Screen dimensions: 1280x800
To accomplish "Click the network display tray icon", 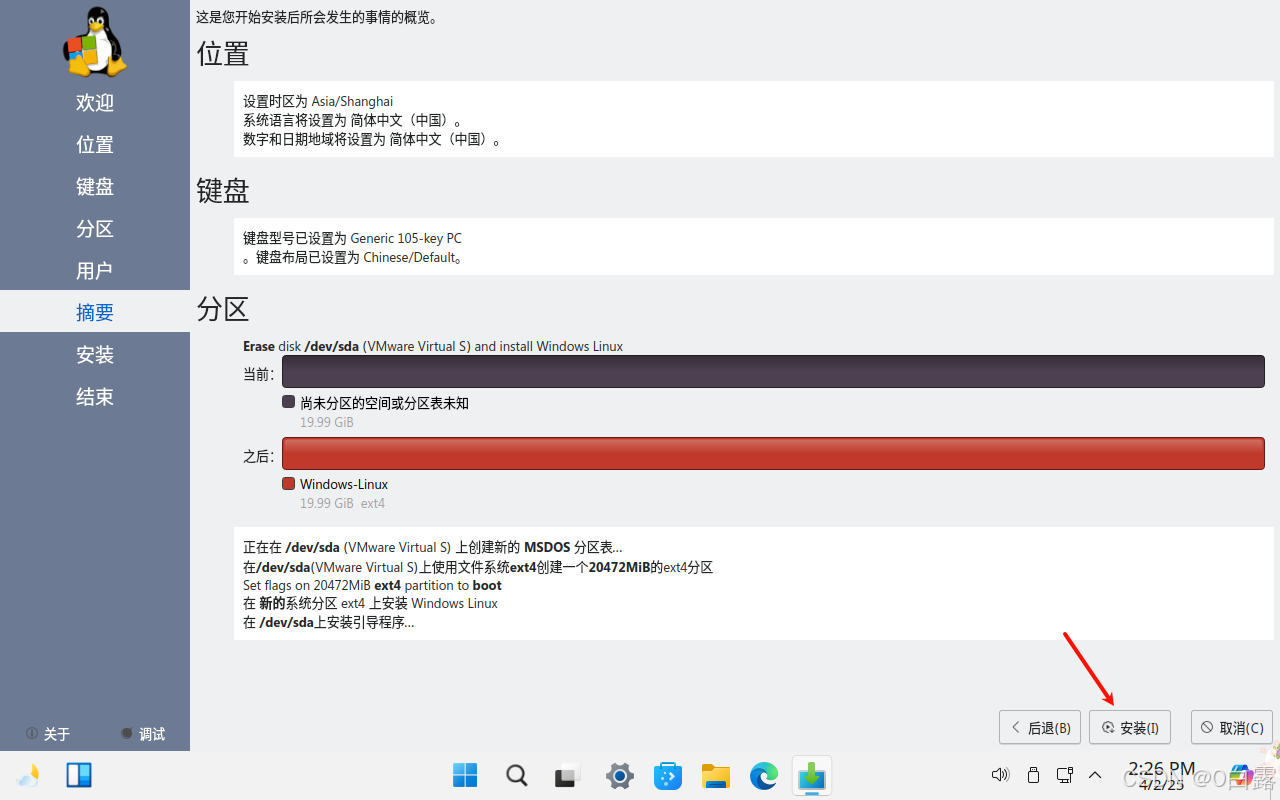I will 1065,775.
